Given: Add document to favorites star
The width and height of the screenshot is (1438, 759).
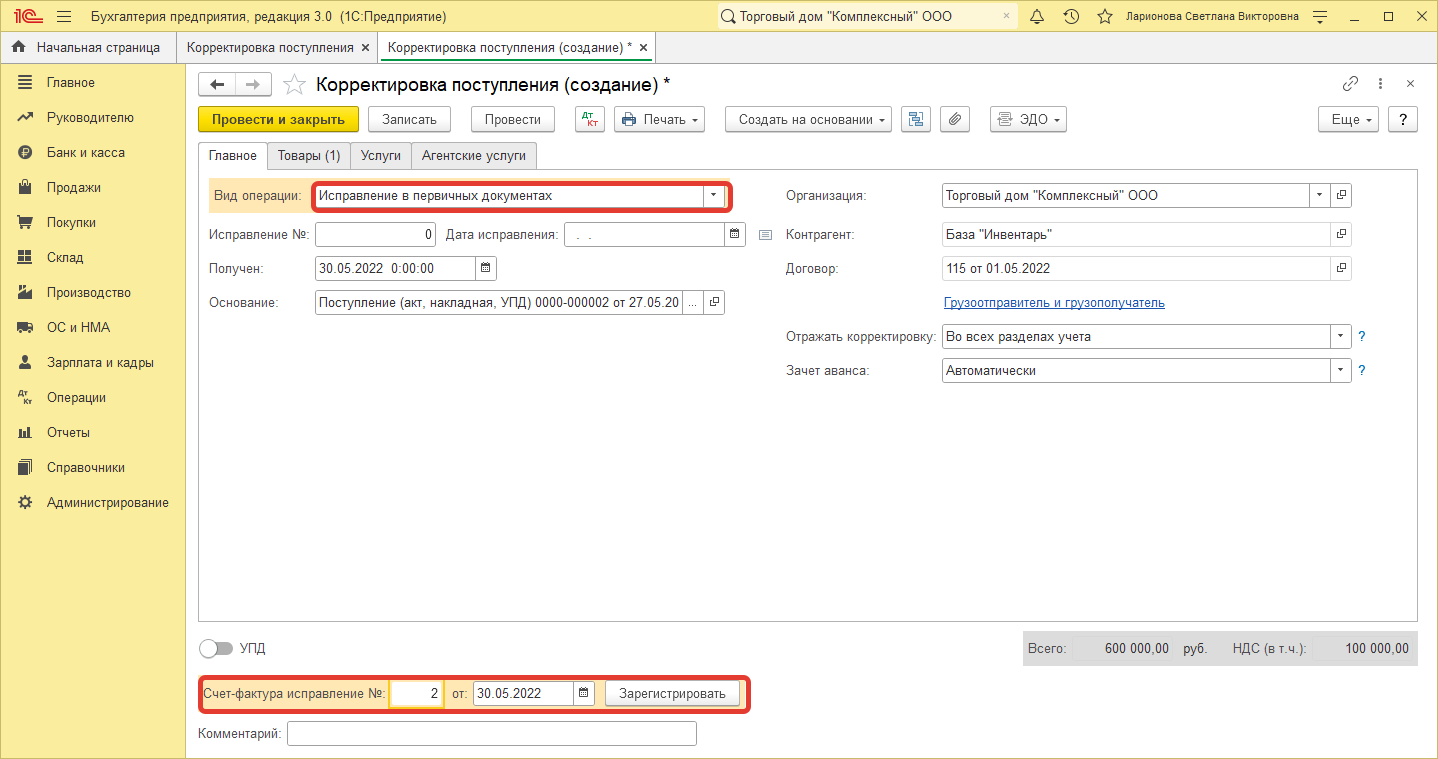Looking at the screenshot, I should pos(294,85).
